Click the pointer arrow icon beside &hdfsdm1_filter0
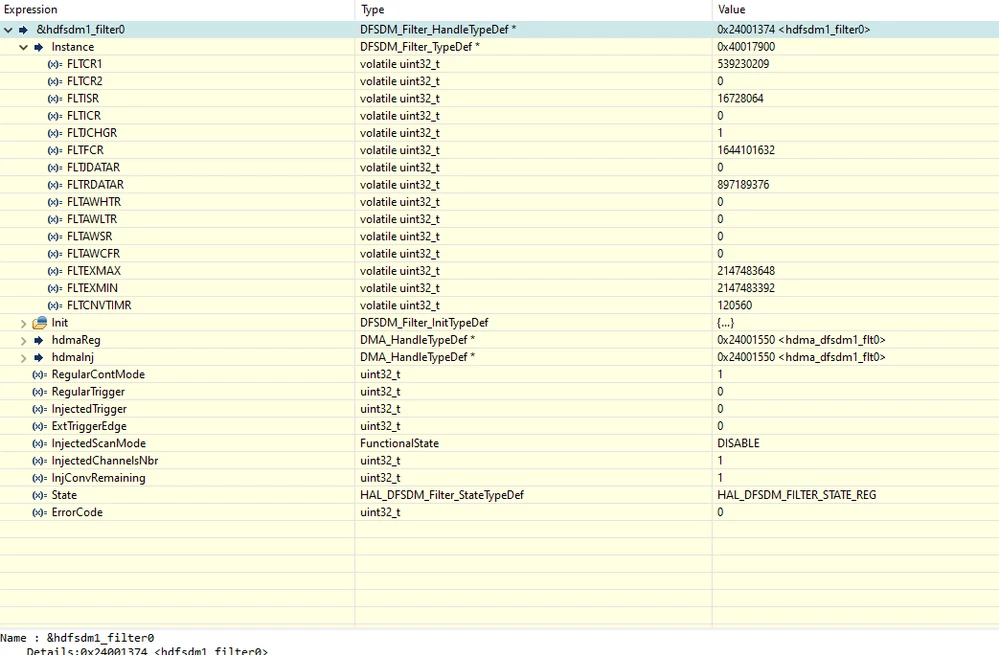This screenshot has height=655, width=999. 24,30
